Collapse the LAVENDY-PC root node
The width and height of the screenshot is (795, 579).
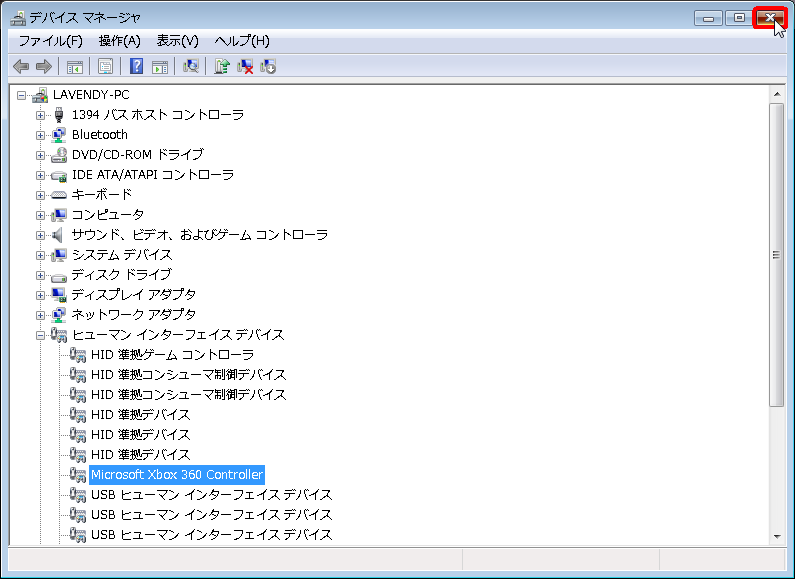coord(21,95)
